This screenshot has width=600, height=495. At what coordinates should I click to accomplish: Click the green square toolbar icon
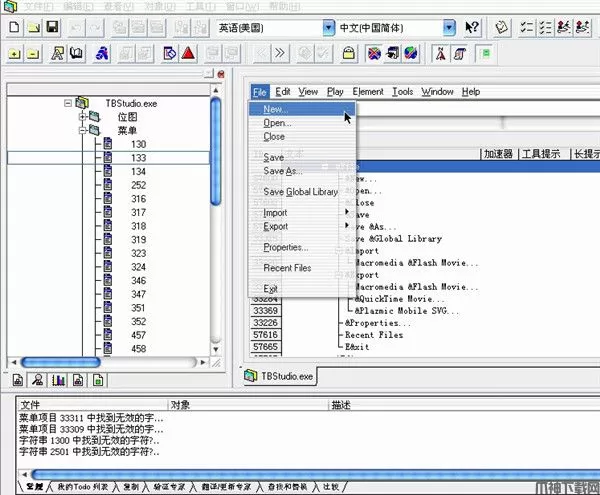tap(486, 52)
